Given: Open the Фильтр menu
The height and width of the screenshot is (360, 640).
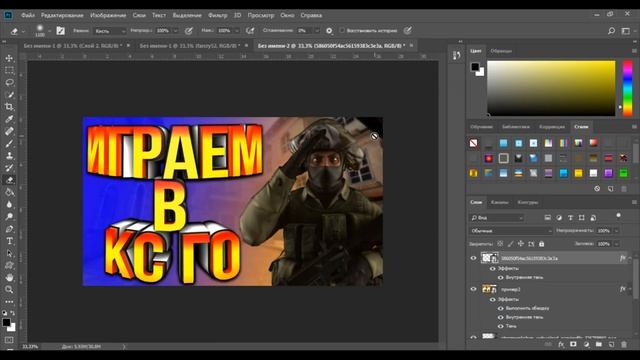Looking at the screenshot, I should 218,15.
